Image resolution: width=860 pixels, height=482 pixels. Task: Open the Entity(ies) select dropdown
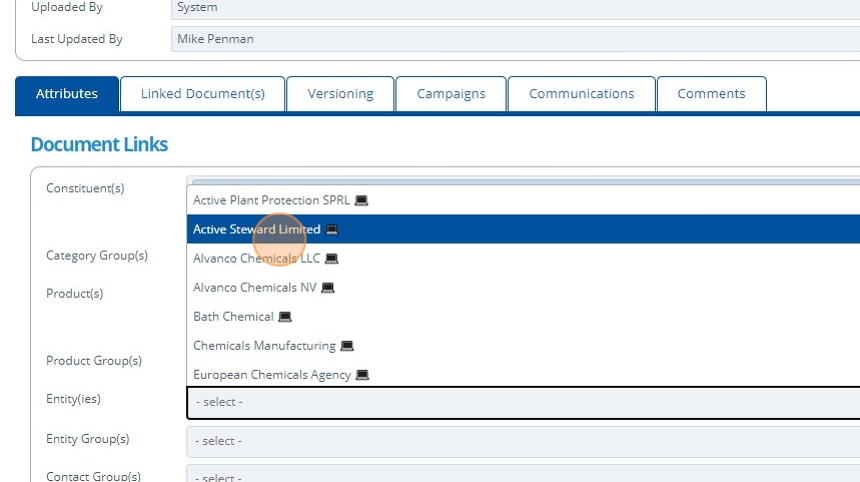(x=523, y=402)
